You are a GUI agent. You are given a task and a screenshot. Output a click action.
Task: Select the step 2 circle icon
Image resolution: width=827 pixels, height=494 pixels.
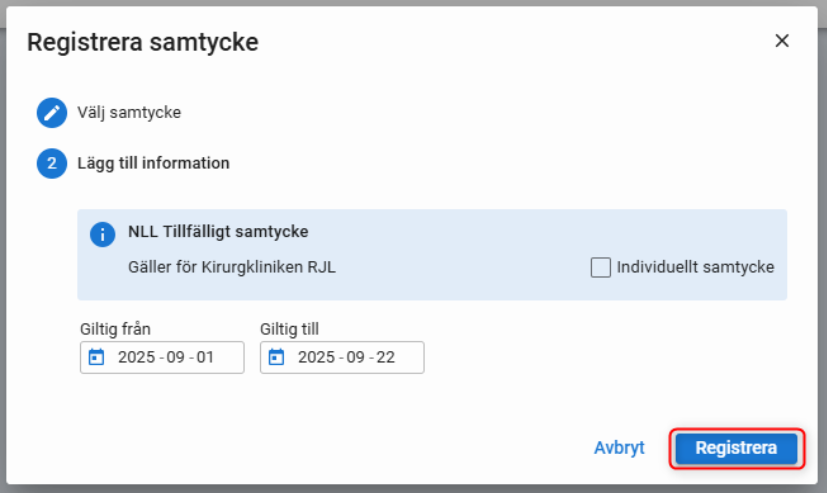pyautogui.click(x=51, y=163)
